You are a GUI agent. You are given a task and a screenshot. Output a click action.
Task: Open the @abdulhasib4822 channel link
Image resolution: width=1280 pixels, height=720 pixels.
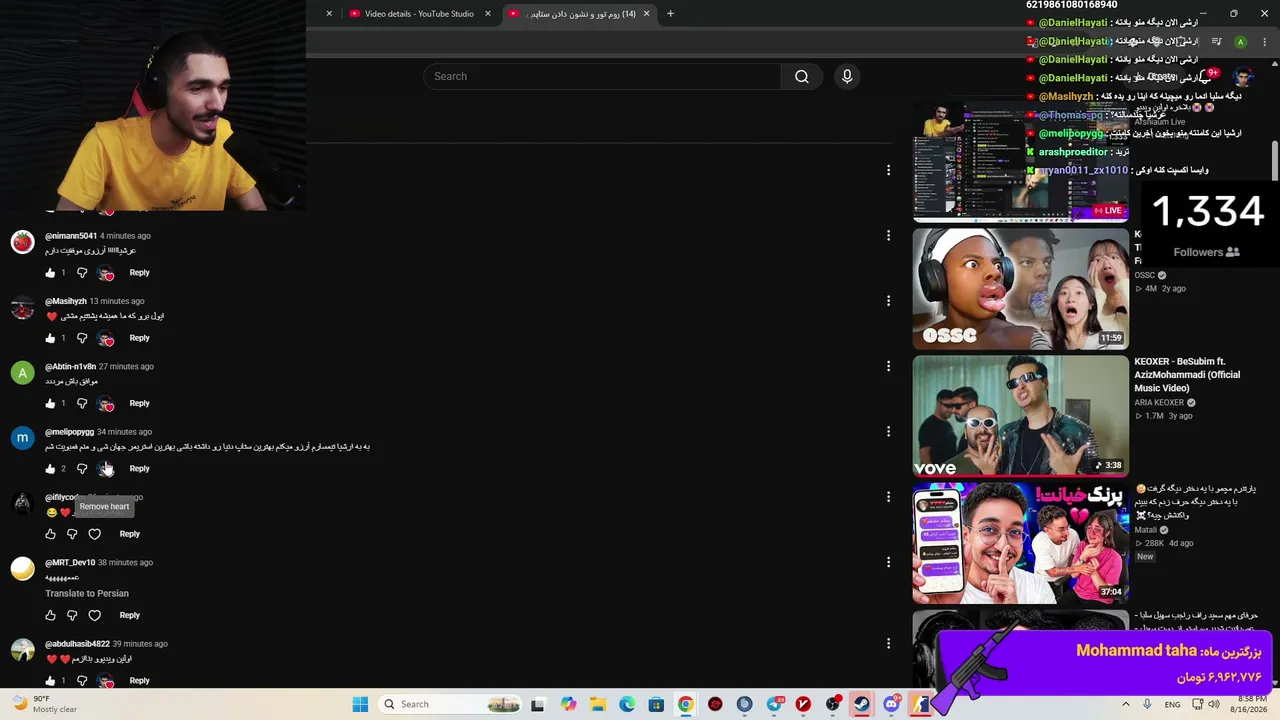click(77, 644)
